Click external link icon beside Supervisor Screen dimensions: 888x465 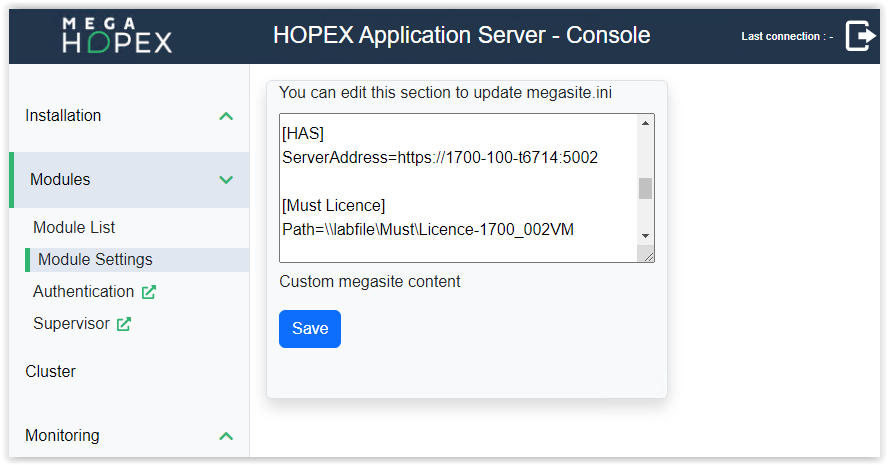(124, 324)
